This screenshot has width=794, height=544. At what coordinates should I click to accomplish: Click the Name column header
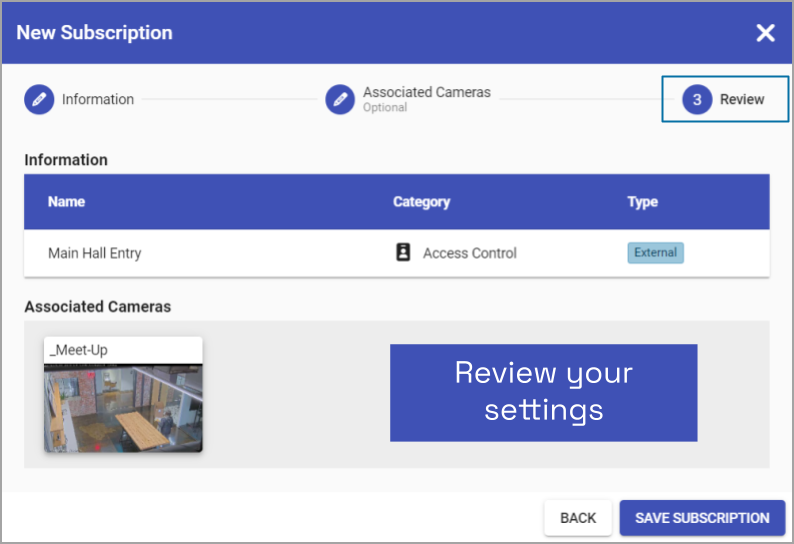pos(66,202)
